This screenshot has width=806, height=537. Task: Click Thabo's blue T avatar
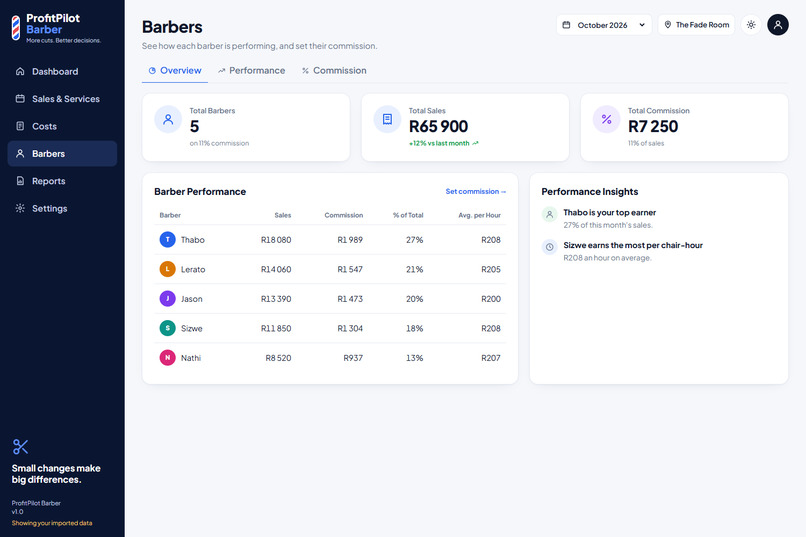tap(168, 239)
